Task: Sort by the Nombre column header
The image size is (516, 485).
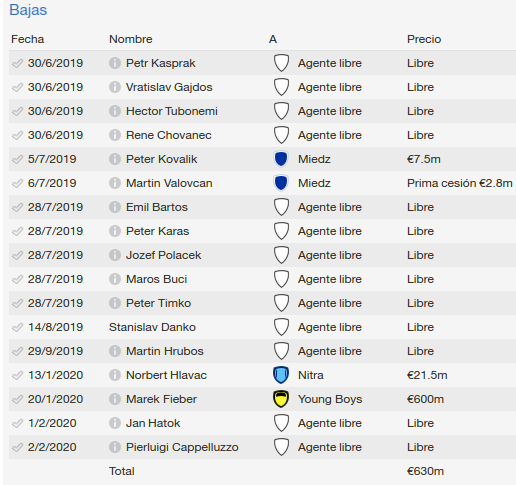Action: tap(131, 39)
